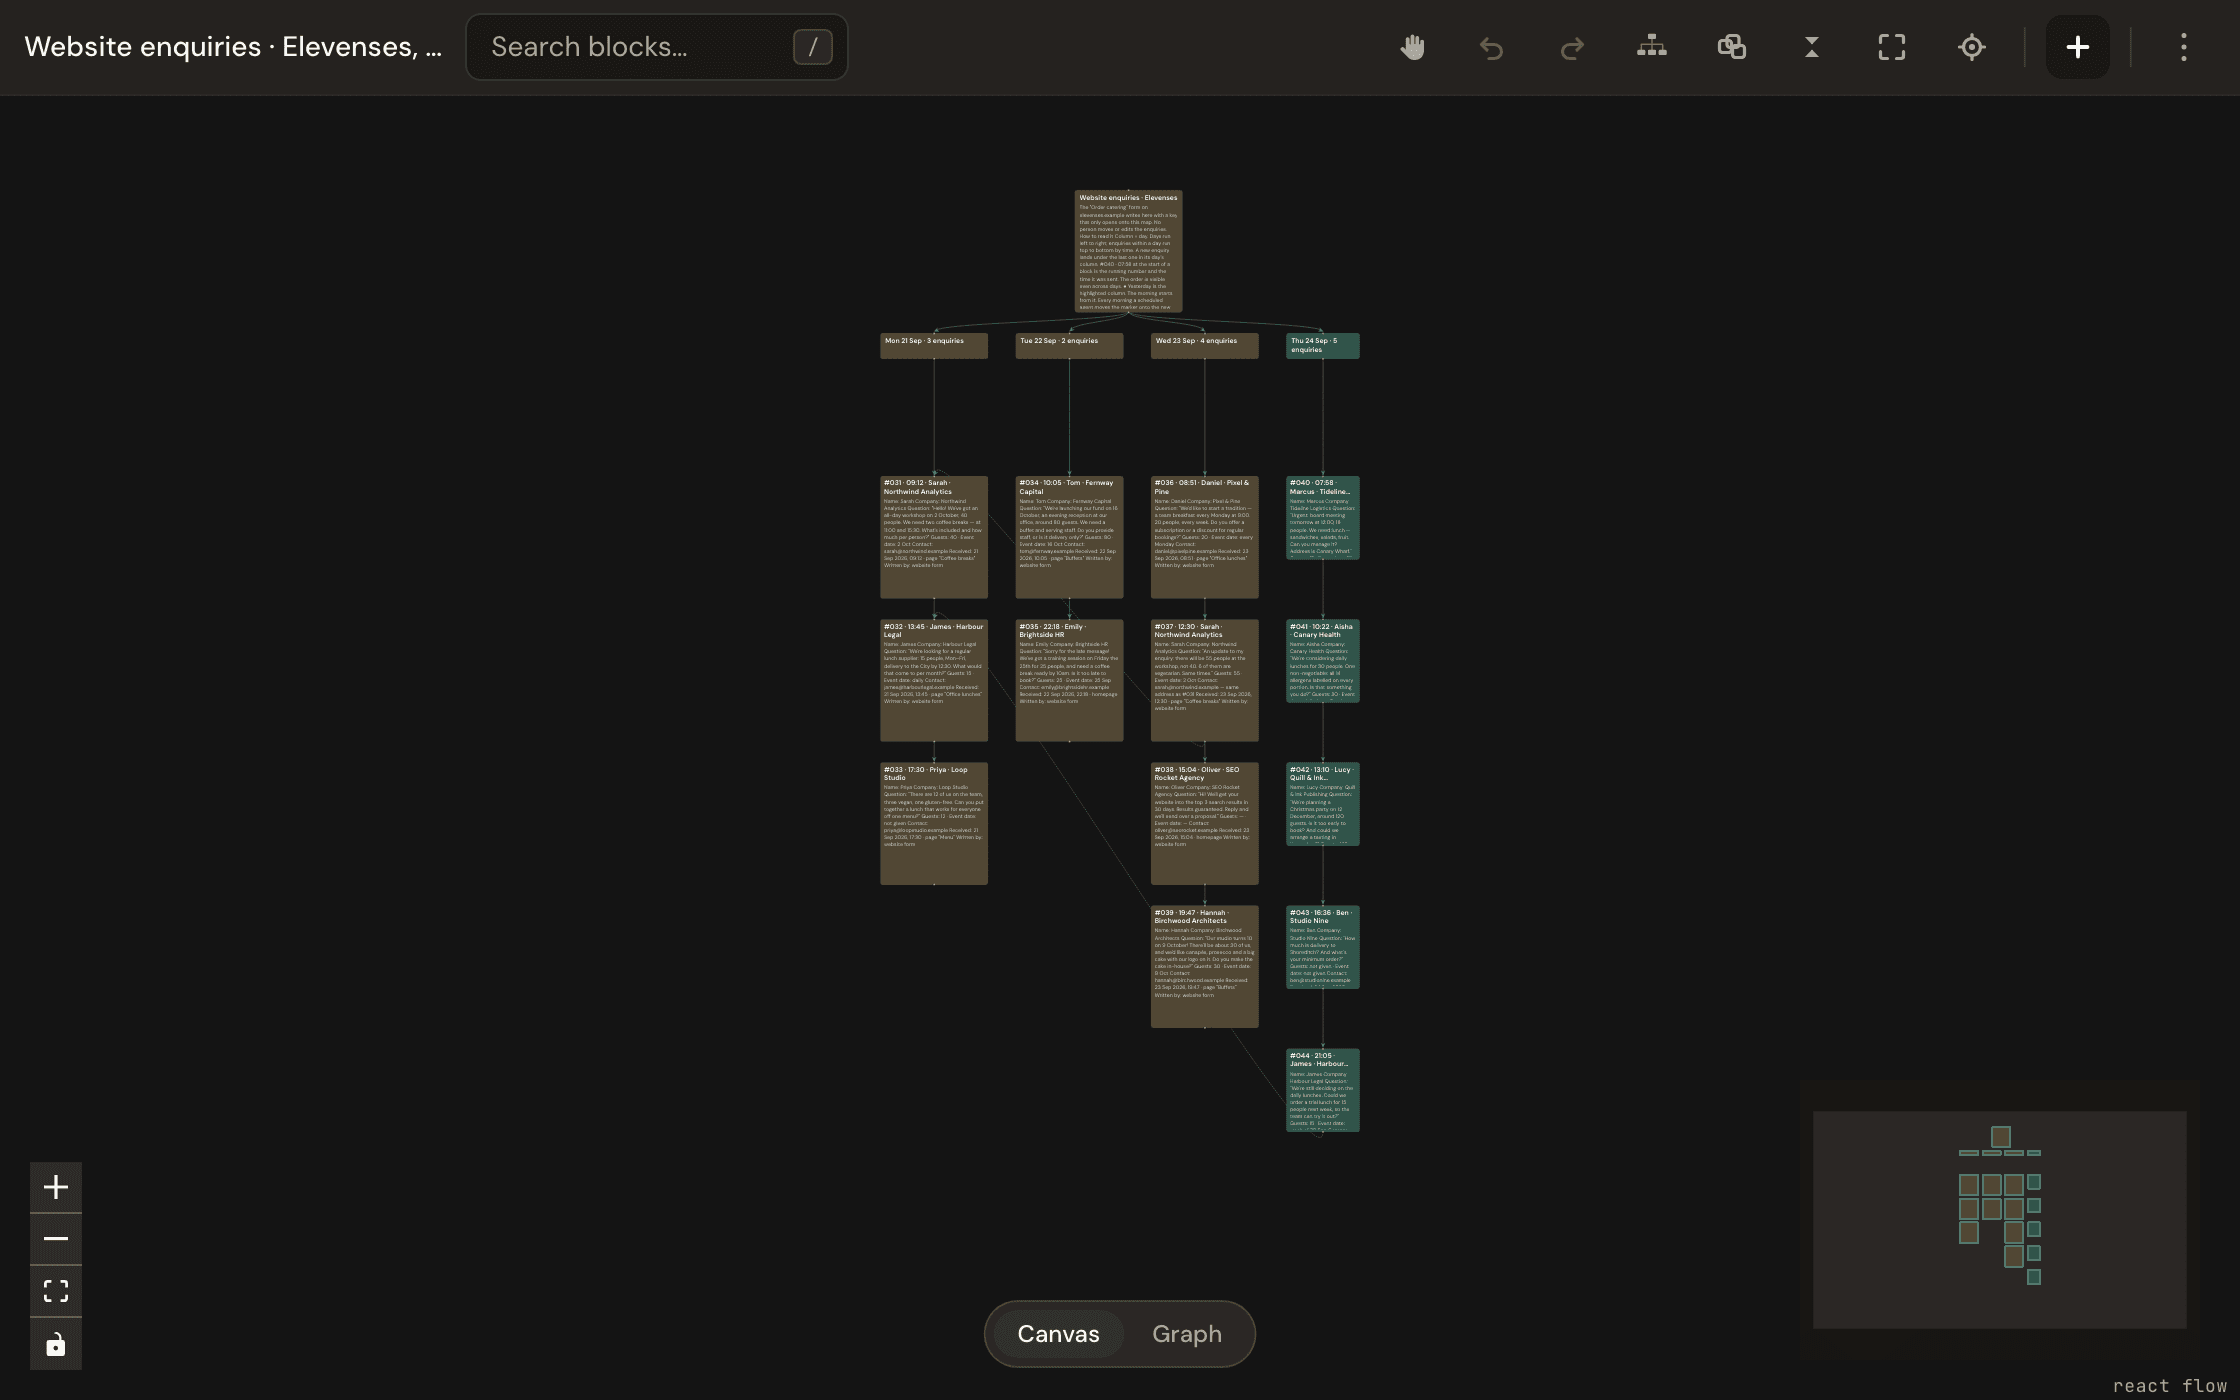Select block #037 Sarah Northwind Analytics

pos(1204,680)
